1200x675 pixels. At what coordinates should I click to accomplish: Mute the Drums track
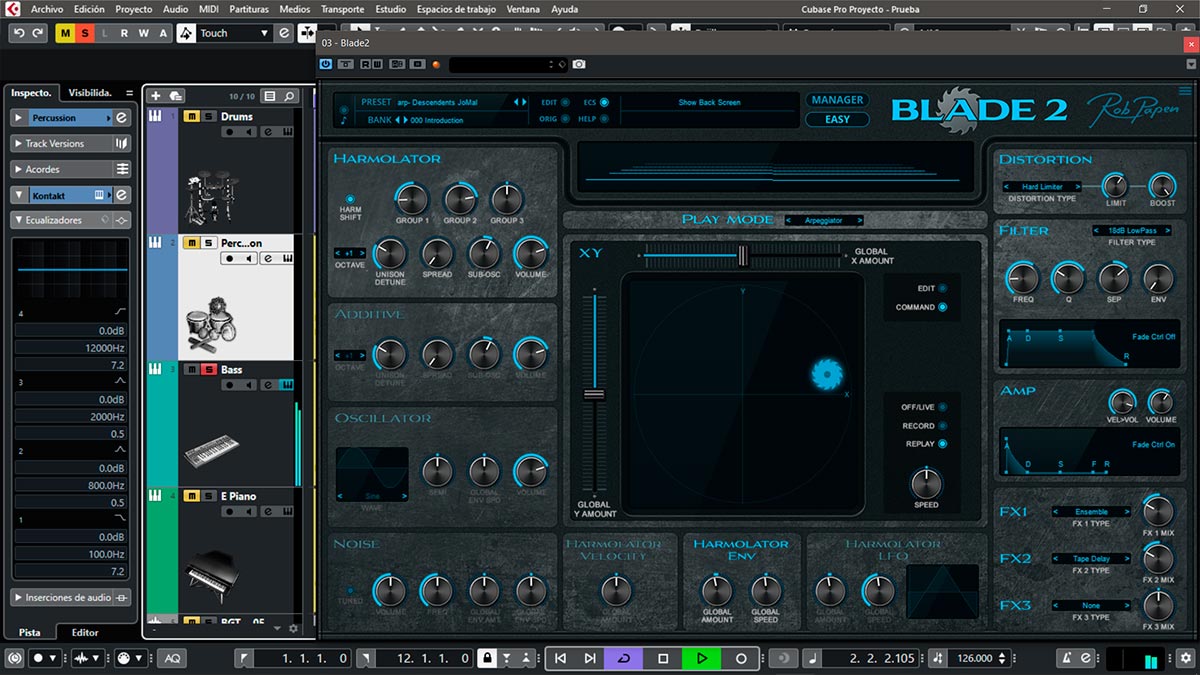pyautogui.click(x=191, y=116)
